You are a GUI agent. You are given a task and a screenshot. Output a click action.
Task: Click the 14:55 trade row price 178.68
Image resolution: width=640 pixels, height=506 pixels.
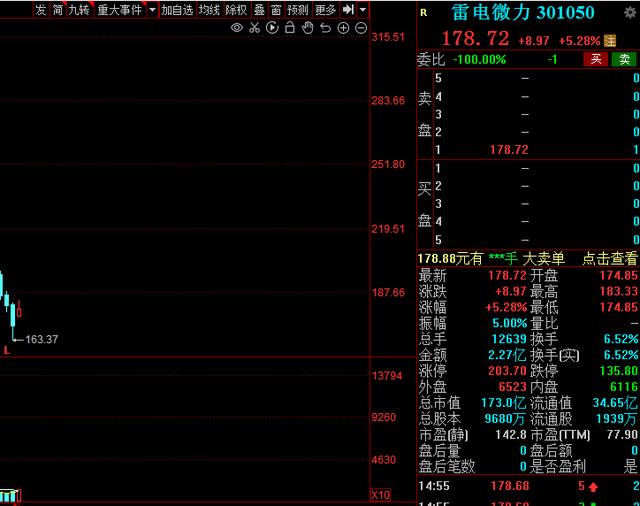(x=510, y=486)
